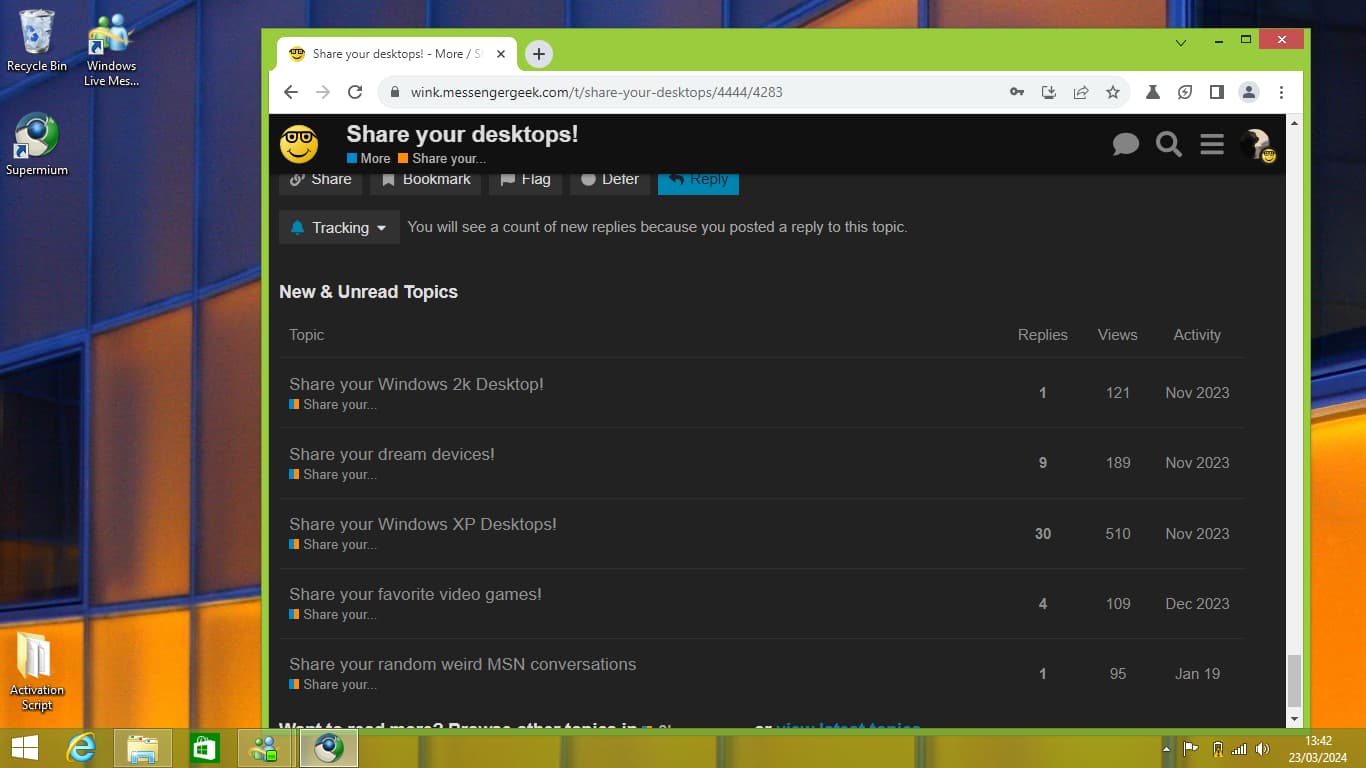The image size is (1366, 768).
Task: Open the forum chat bubble icon
Action: pyautogui.click(x=1125, y=144)
